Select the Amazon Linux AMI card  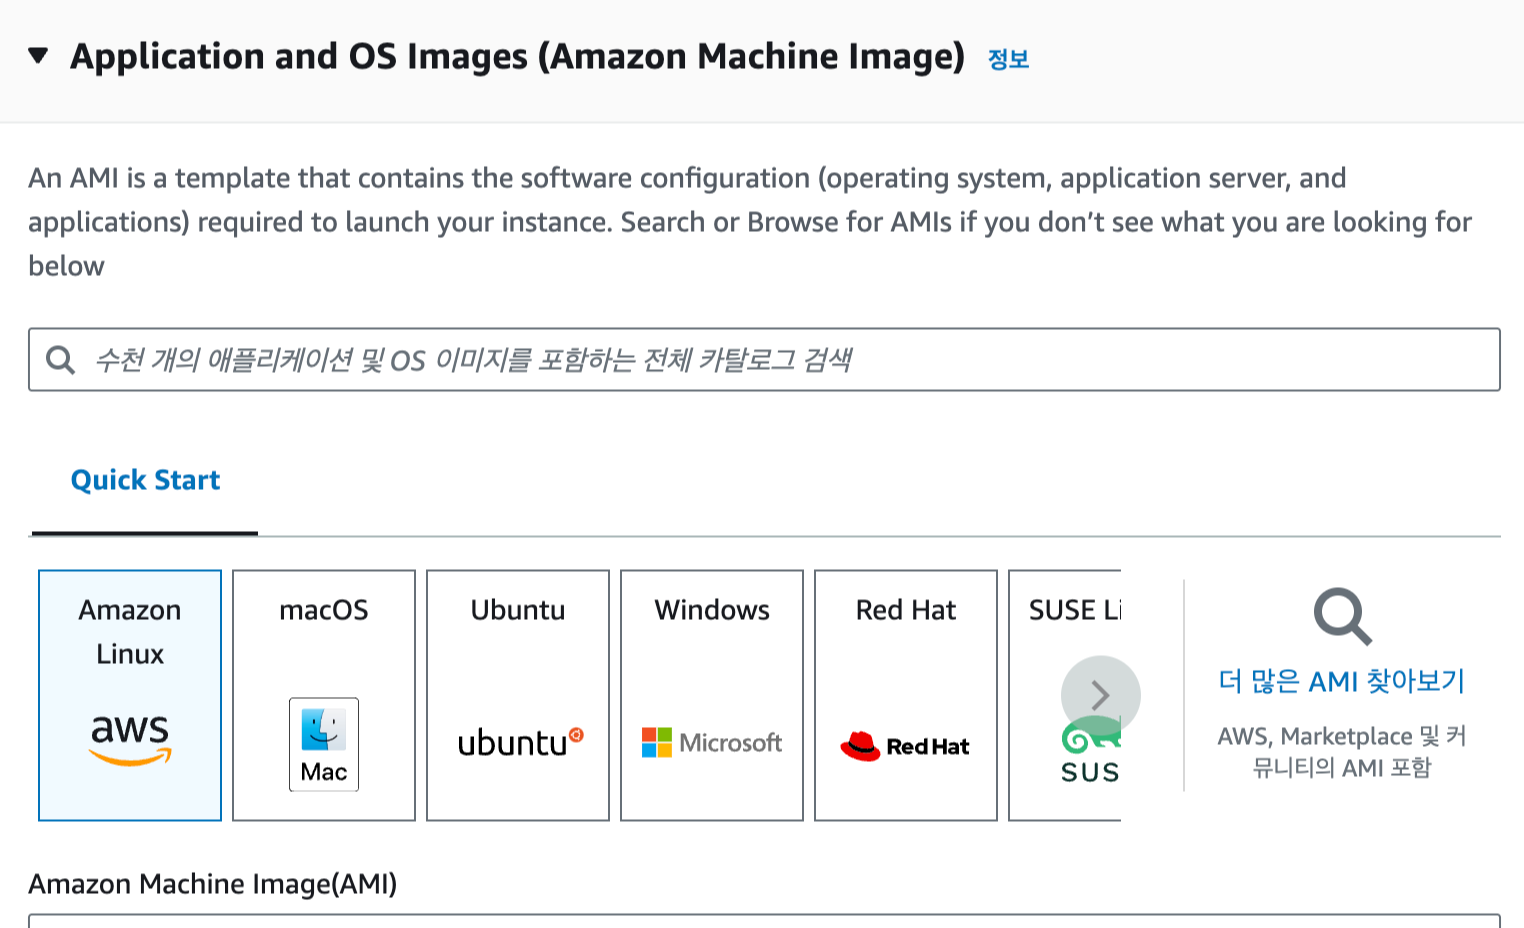(130, 695)
